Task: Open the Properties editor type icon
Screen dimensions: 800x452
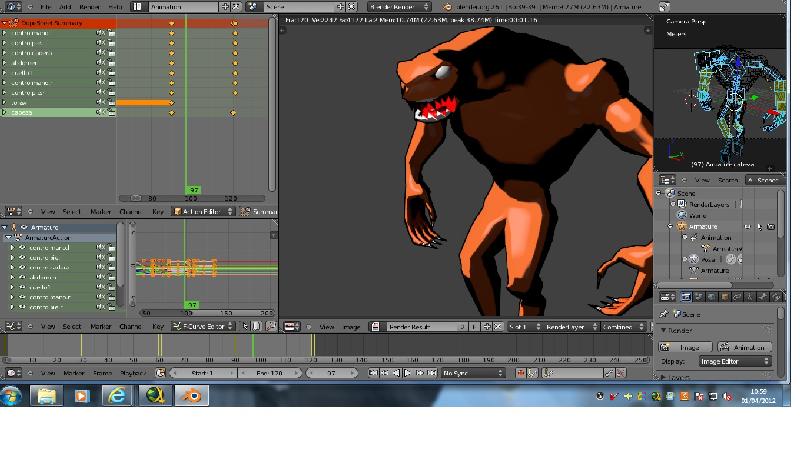Action: [666, 296]
